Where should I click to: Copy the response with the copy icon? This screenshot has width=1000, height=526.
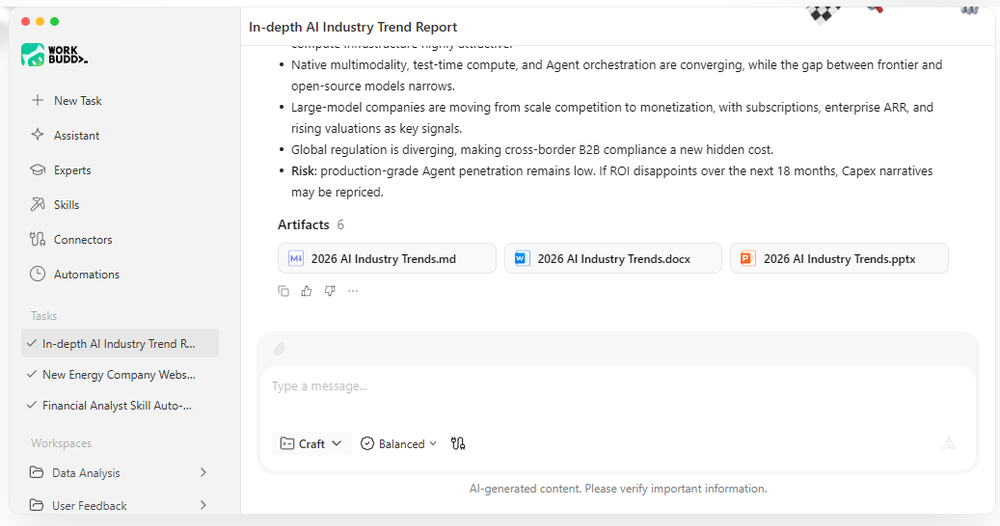283,291
